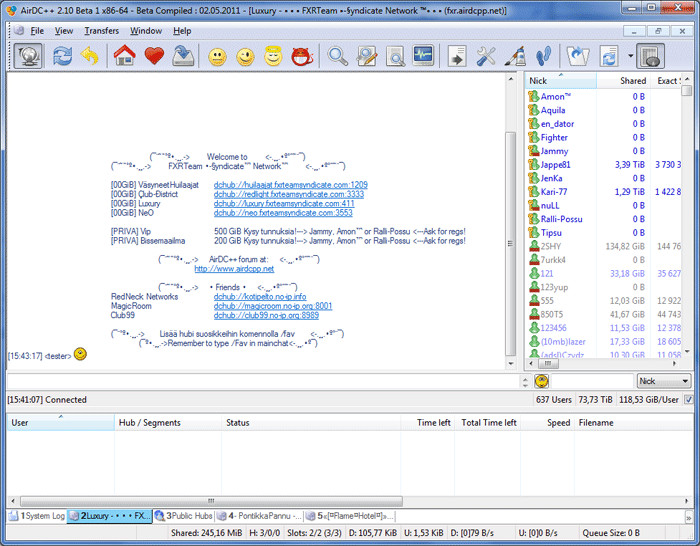Open the View menu
The image size is (700, 546).
[x=64, y=31]
